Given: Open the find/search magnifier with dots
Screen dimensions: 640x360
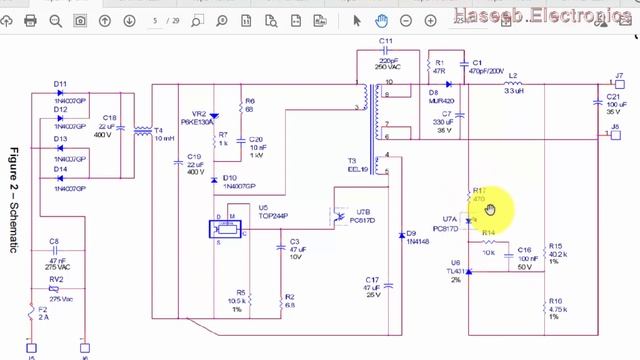Looking at the screenshot, I should click(56, 21).
